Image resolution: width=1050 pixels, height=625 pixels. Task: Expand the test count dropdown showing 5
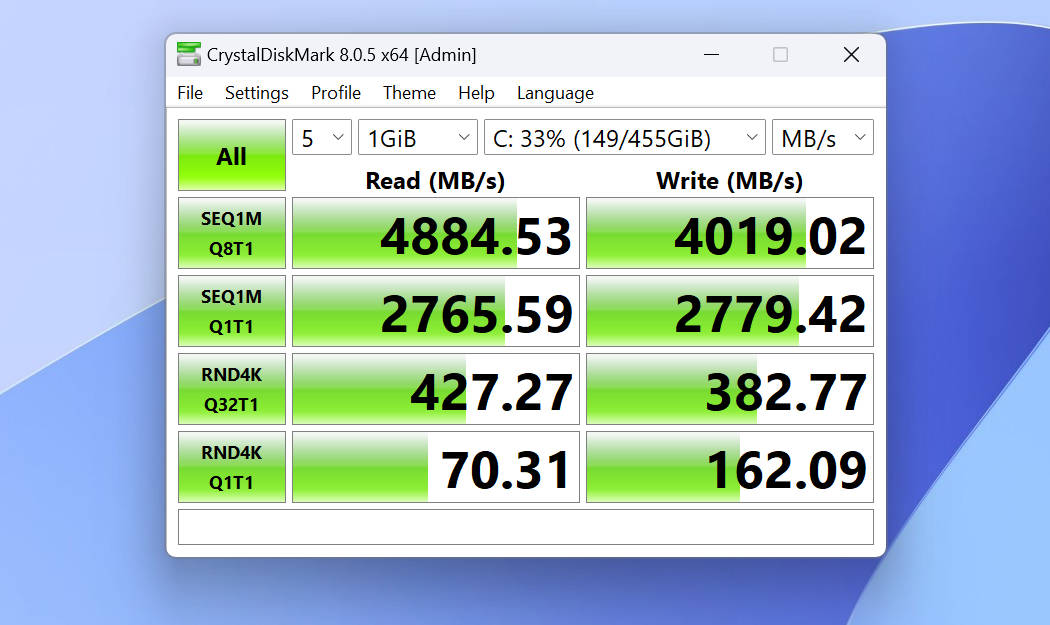point(322,137)
